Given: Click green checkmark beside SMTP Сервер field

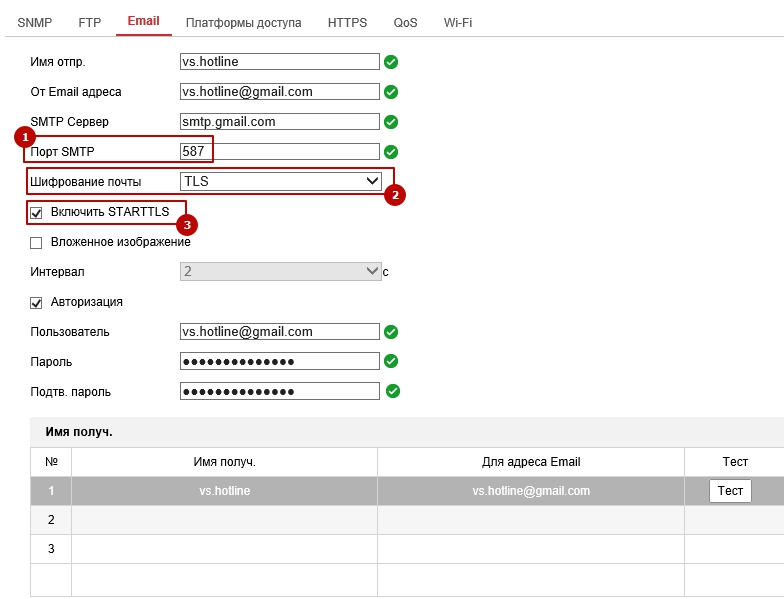Looking at the screenshot, I should click(391, 122).
